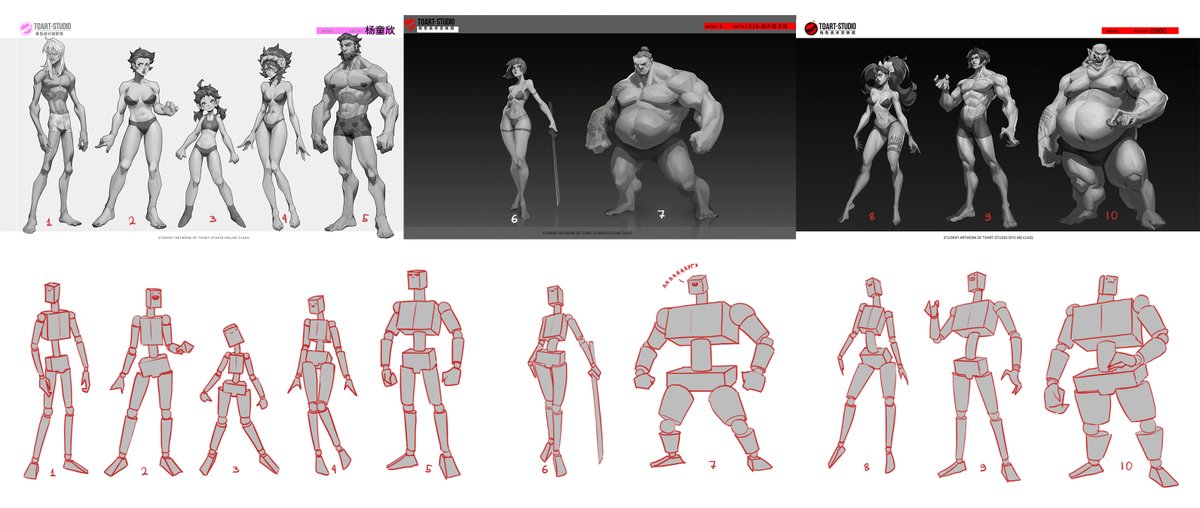Select the artist name 杨童欣 label
Screen dimensions: 1200x508
click(x=381, y=30)
